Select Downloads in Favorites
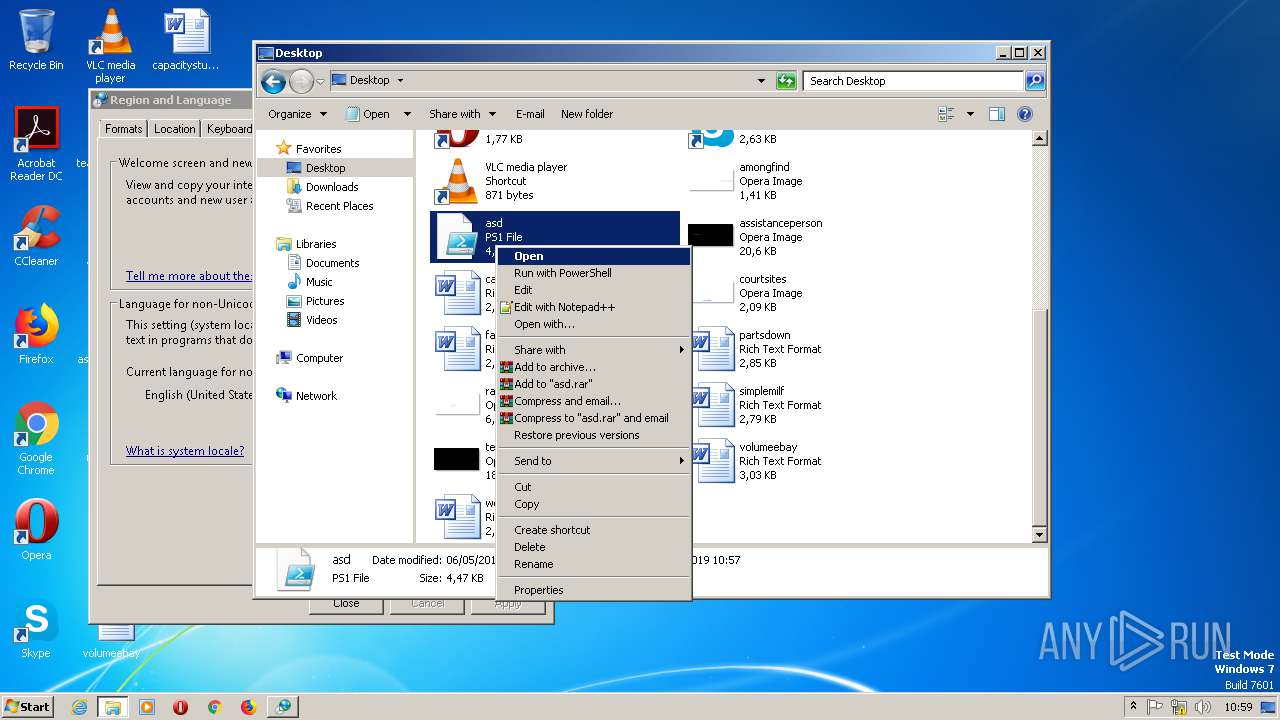1280x720 pixels. pyautogui.click(x=332, y=187)
